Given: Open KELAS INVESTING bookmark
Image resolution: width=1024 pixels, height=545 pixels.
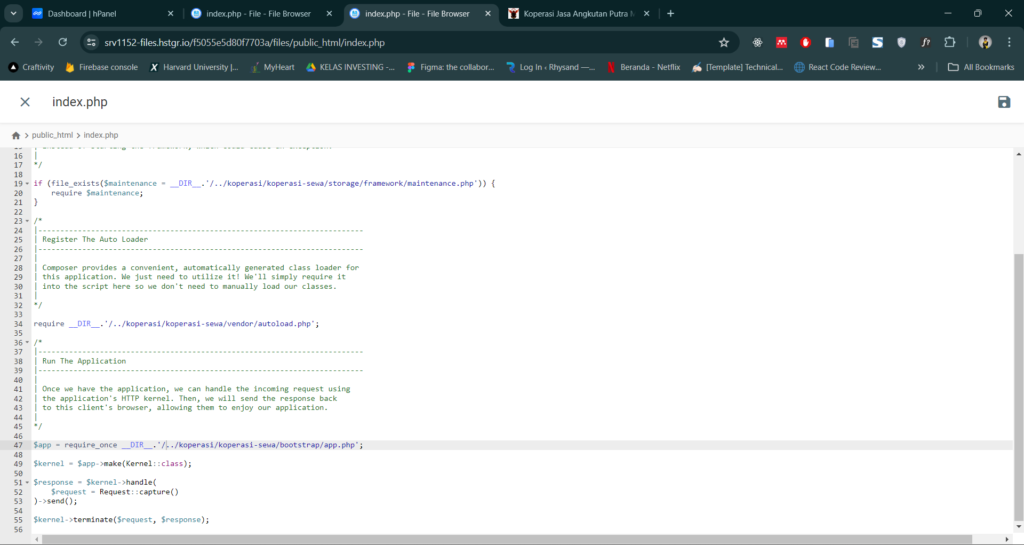Looking at the screenshot, I should coord(350,67).
